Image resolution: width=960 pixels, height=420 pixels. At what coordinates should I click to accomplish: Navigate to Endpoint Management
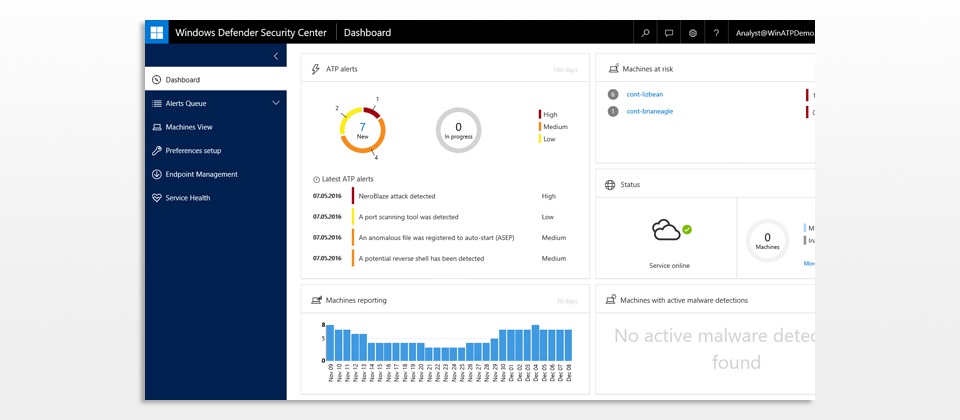pos(201,174)
